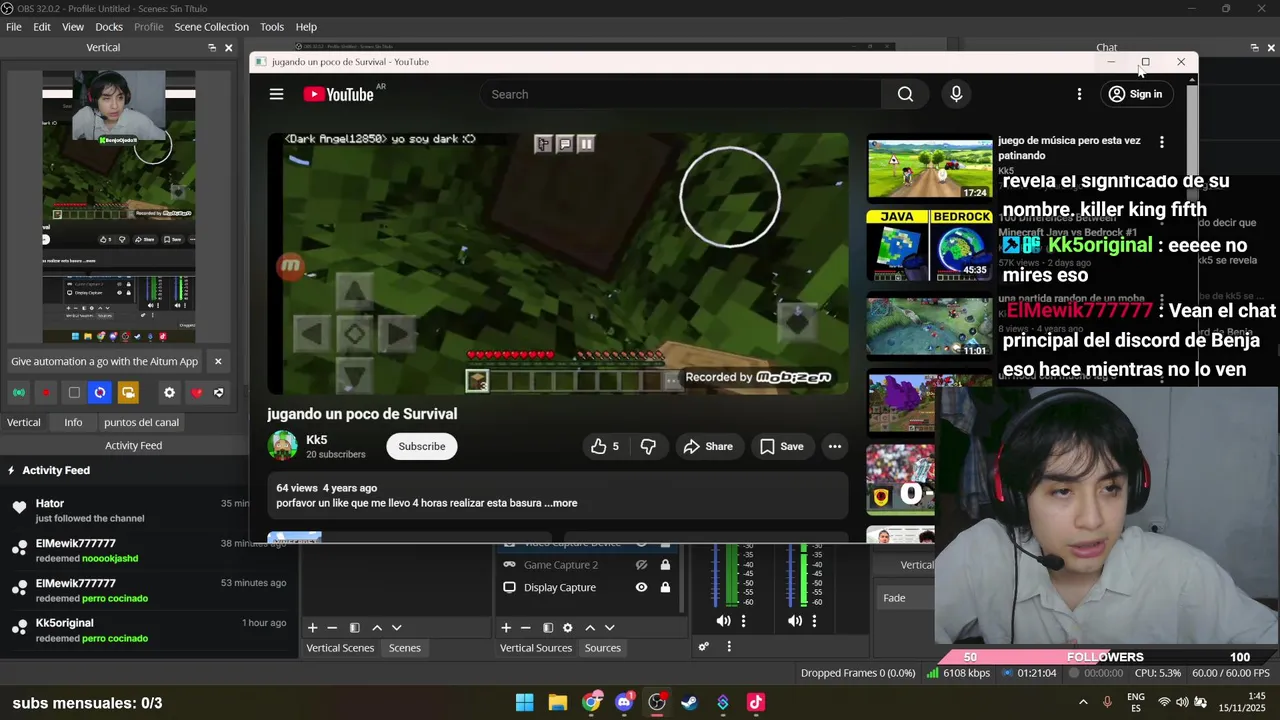Remove selected source with minus
The image size is (1280, 720).
tap(525, 628)
